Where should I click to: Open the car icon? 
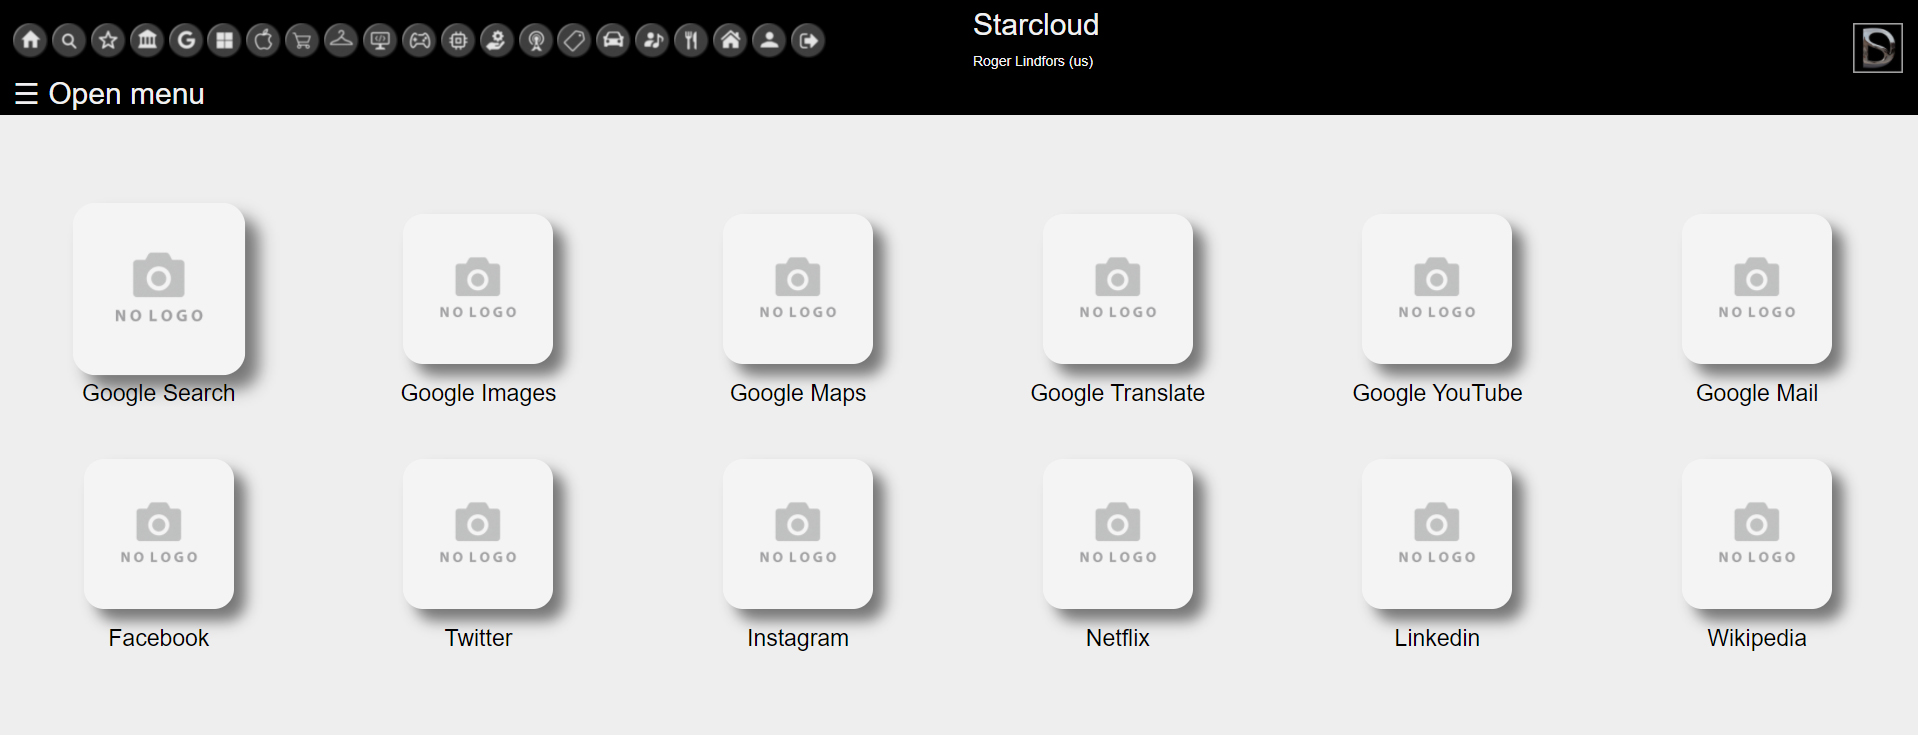613,41
